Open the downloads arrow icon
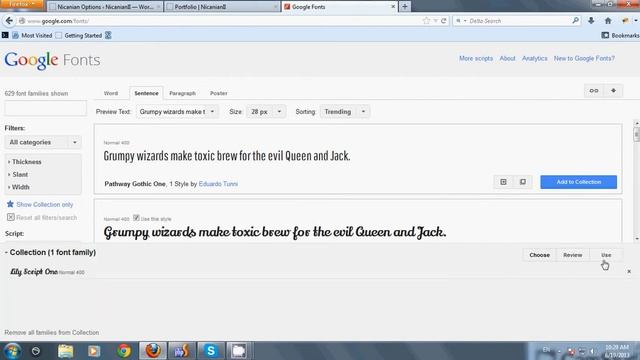Viewport: 640px width, 360px height. [x=591, y=21]
